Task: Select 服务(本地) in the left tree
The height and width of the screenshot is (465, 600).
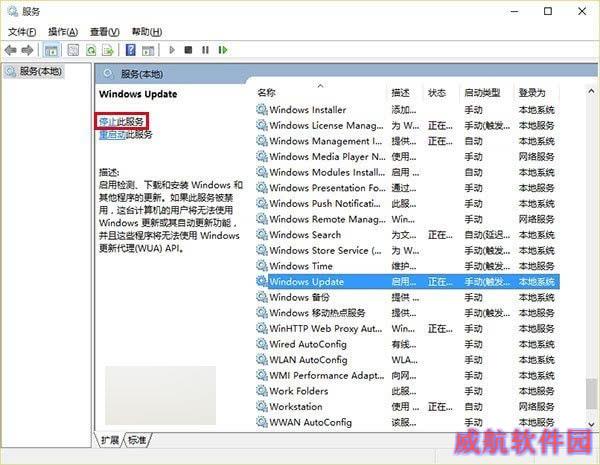Action: coord(35,71)
